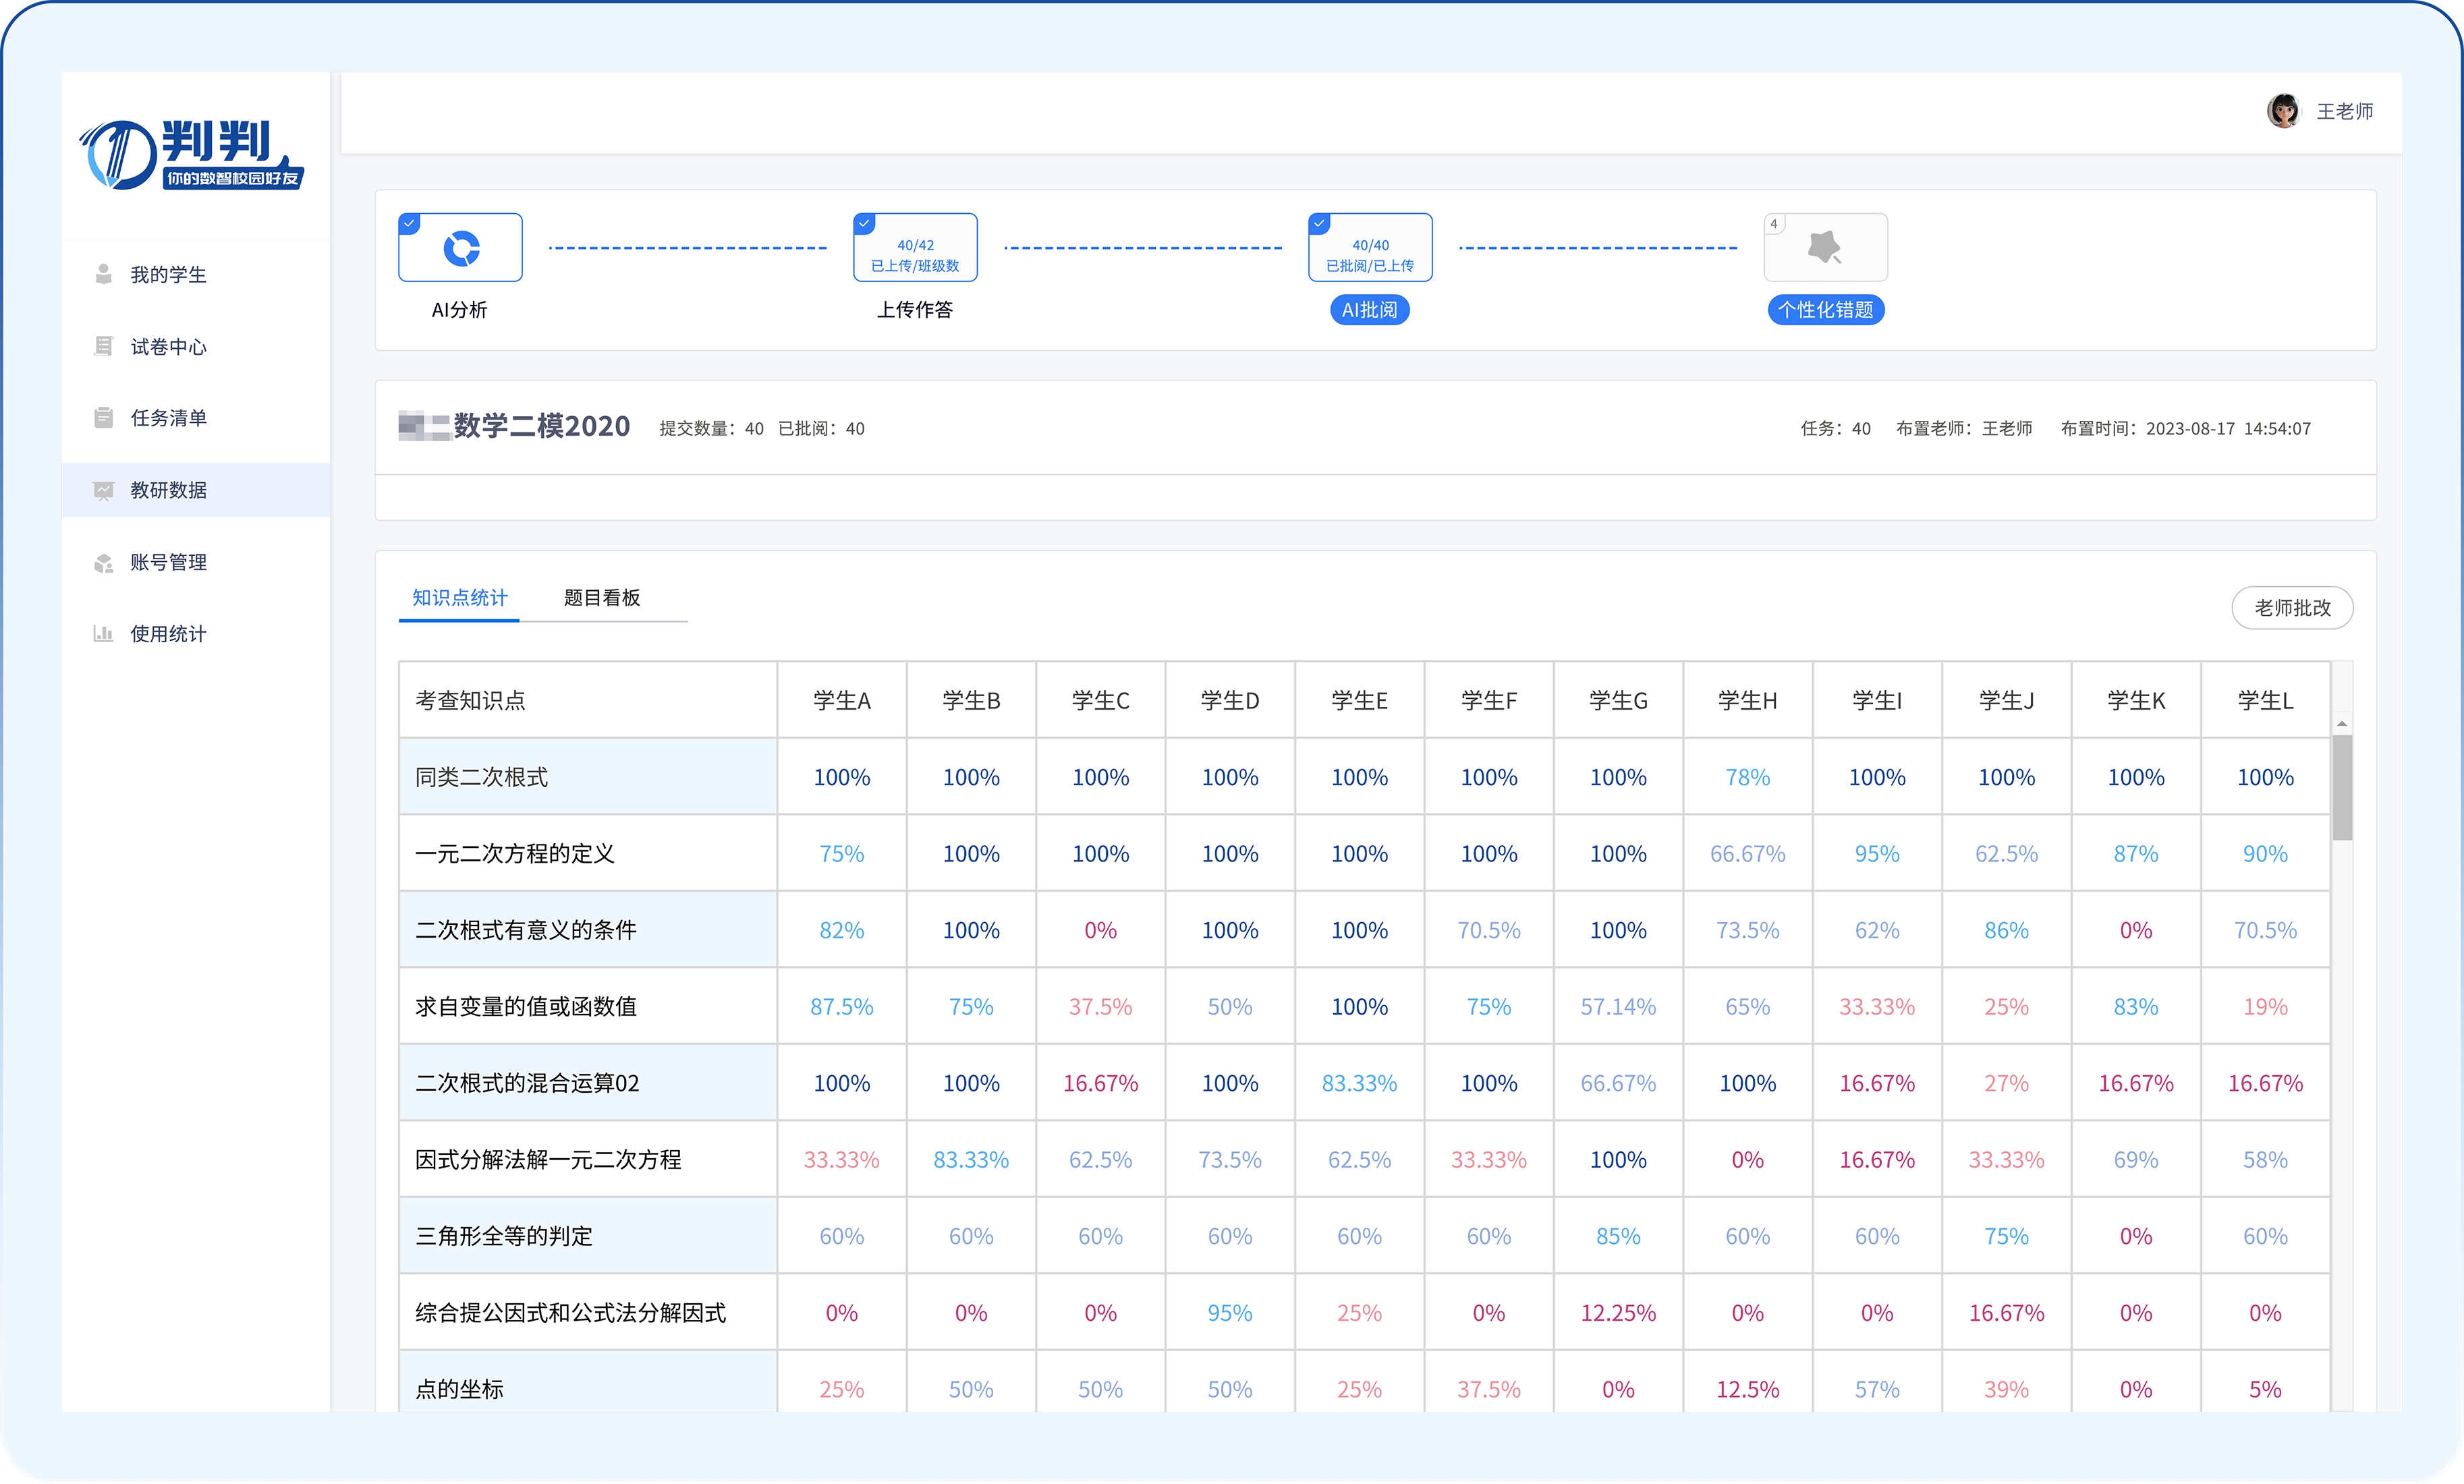Select the 知识点统计 tab
Screen dimensions: 2464x1484
pyautogui.click(x=459, y=598)
